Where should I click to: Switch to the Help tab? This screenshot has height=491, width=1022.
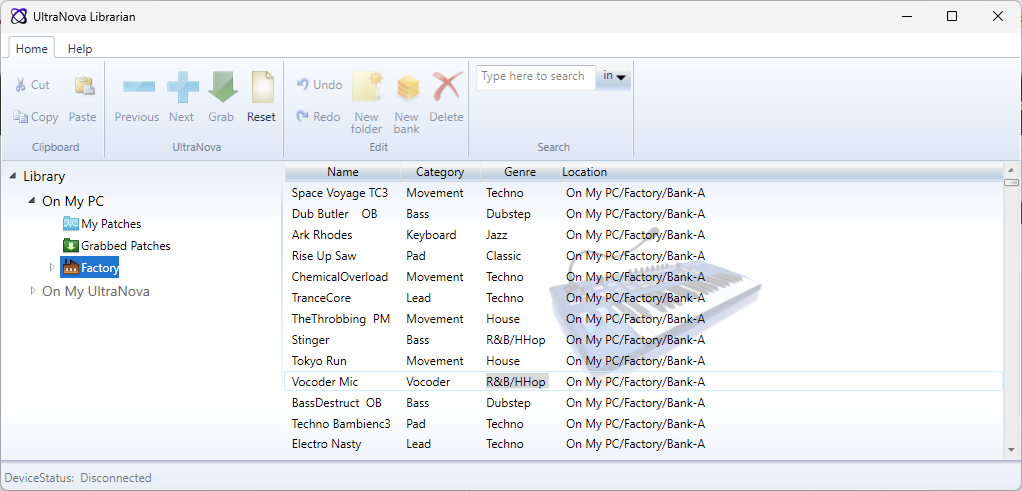click(x=80, y=49)
